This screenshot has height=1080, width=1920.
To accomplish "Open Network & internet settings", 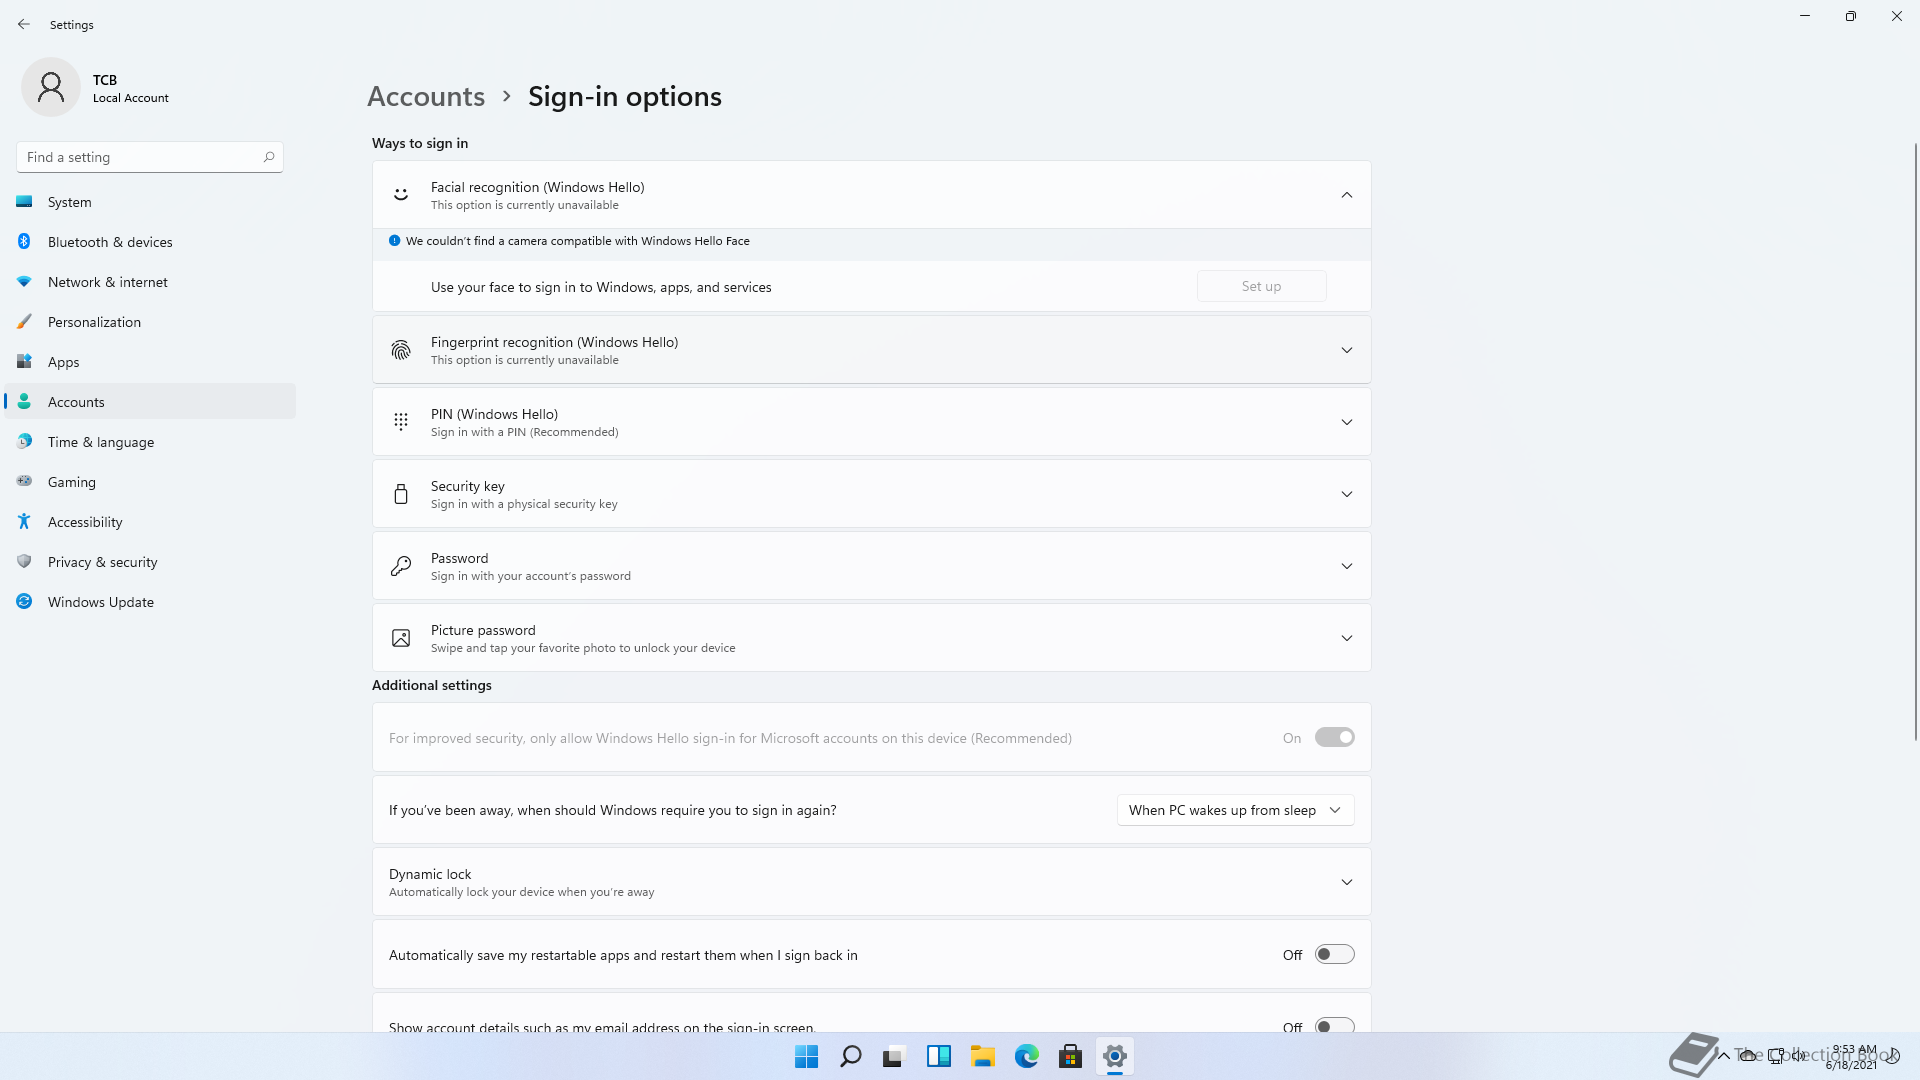I will coord(150,282).
